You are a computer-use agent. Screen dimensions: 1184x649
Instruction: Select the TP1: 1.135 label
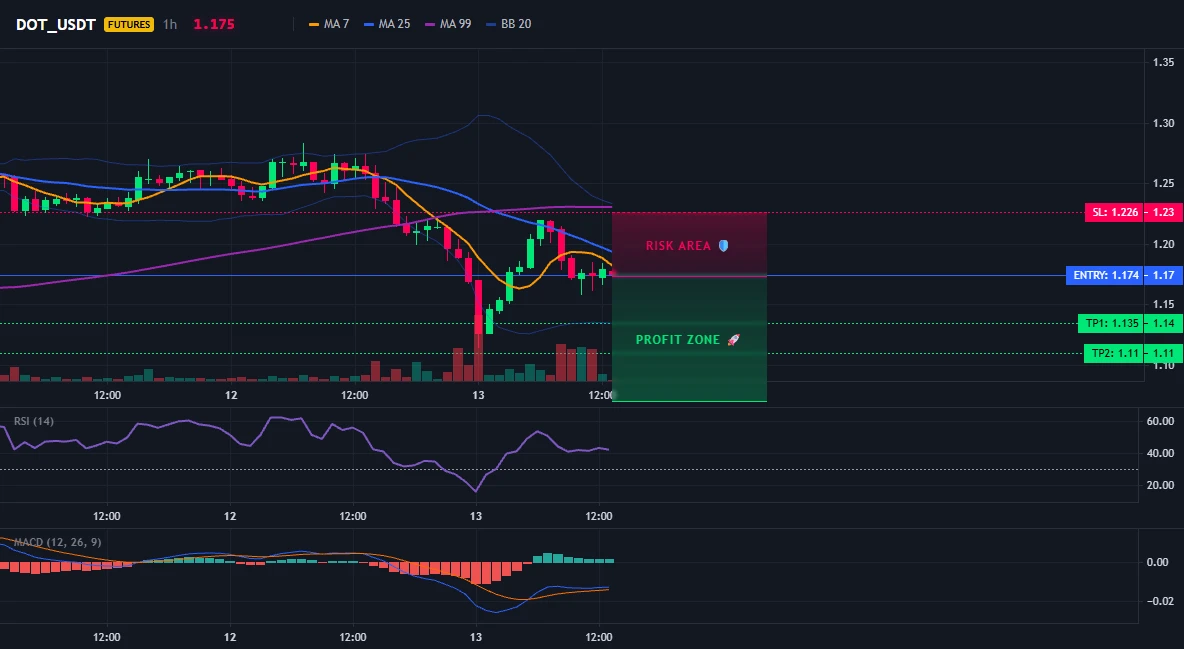(x=1112, y=323)
